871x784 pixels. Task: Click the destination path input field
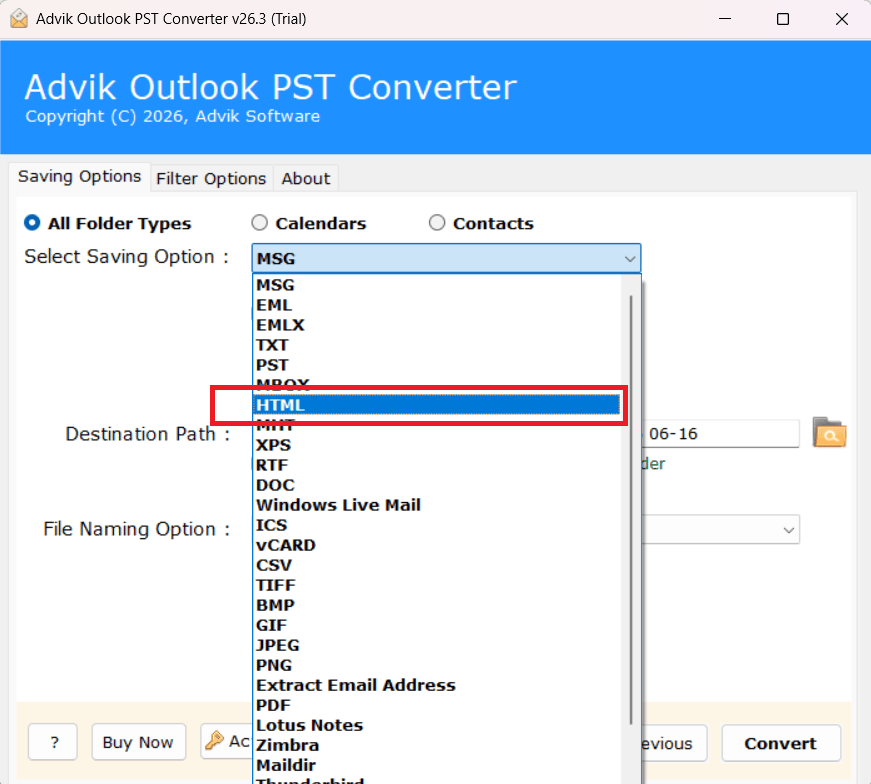pos(720,433)
